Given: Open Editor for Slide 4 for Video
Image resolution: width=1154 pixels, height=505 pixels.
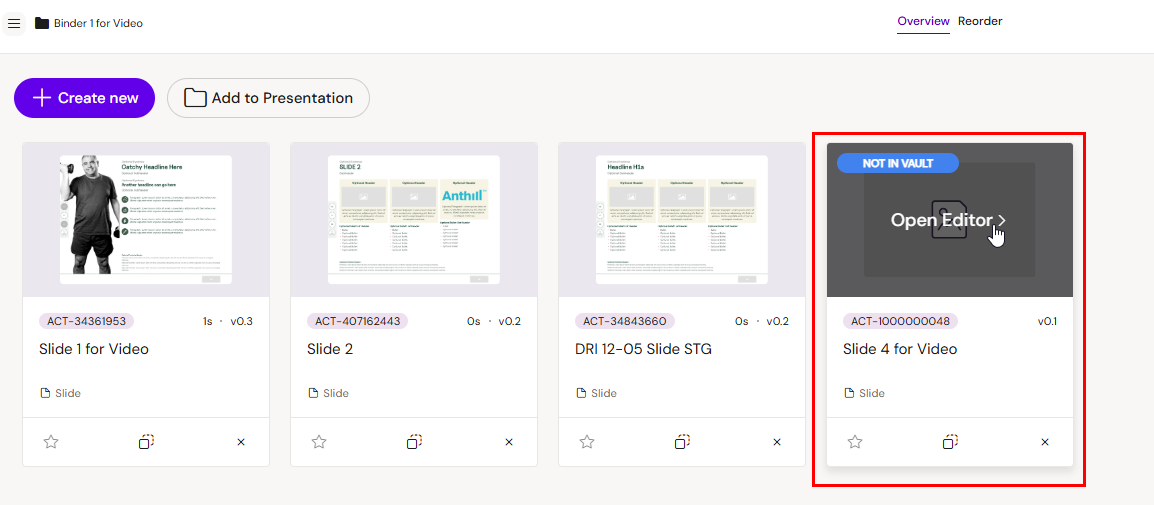Looking at the screenshot, I should click(948, 221).
